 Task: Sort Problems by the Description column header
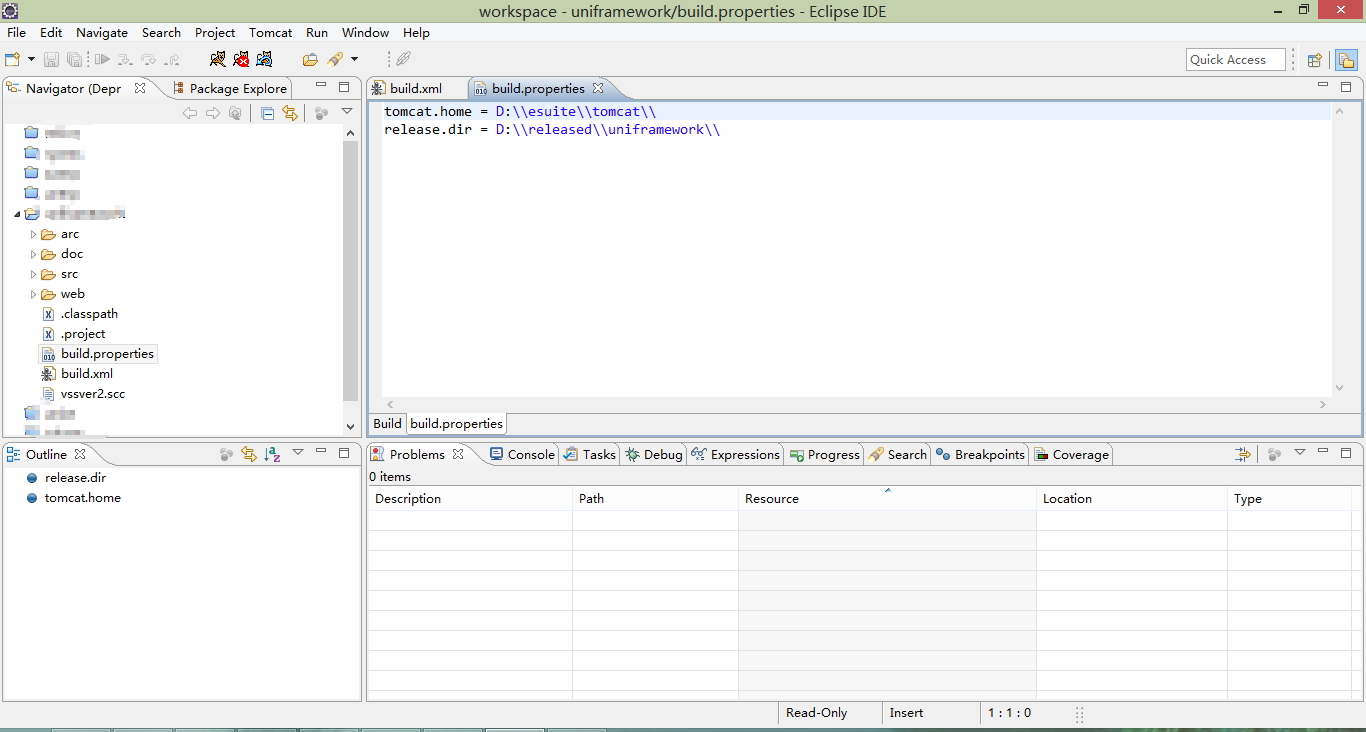470,498
